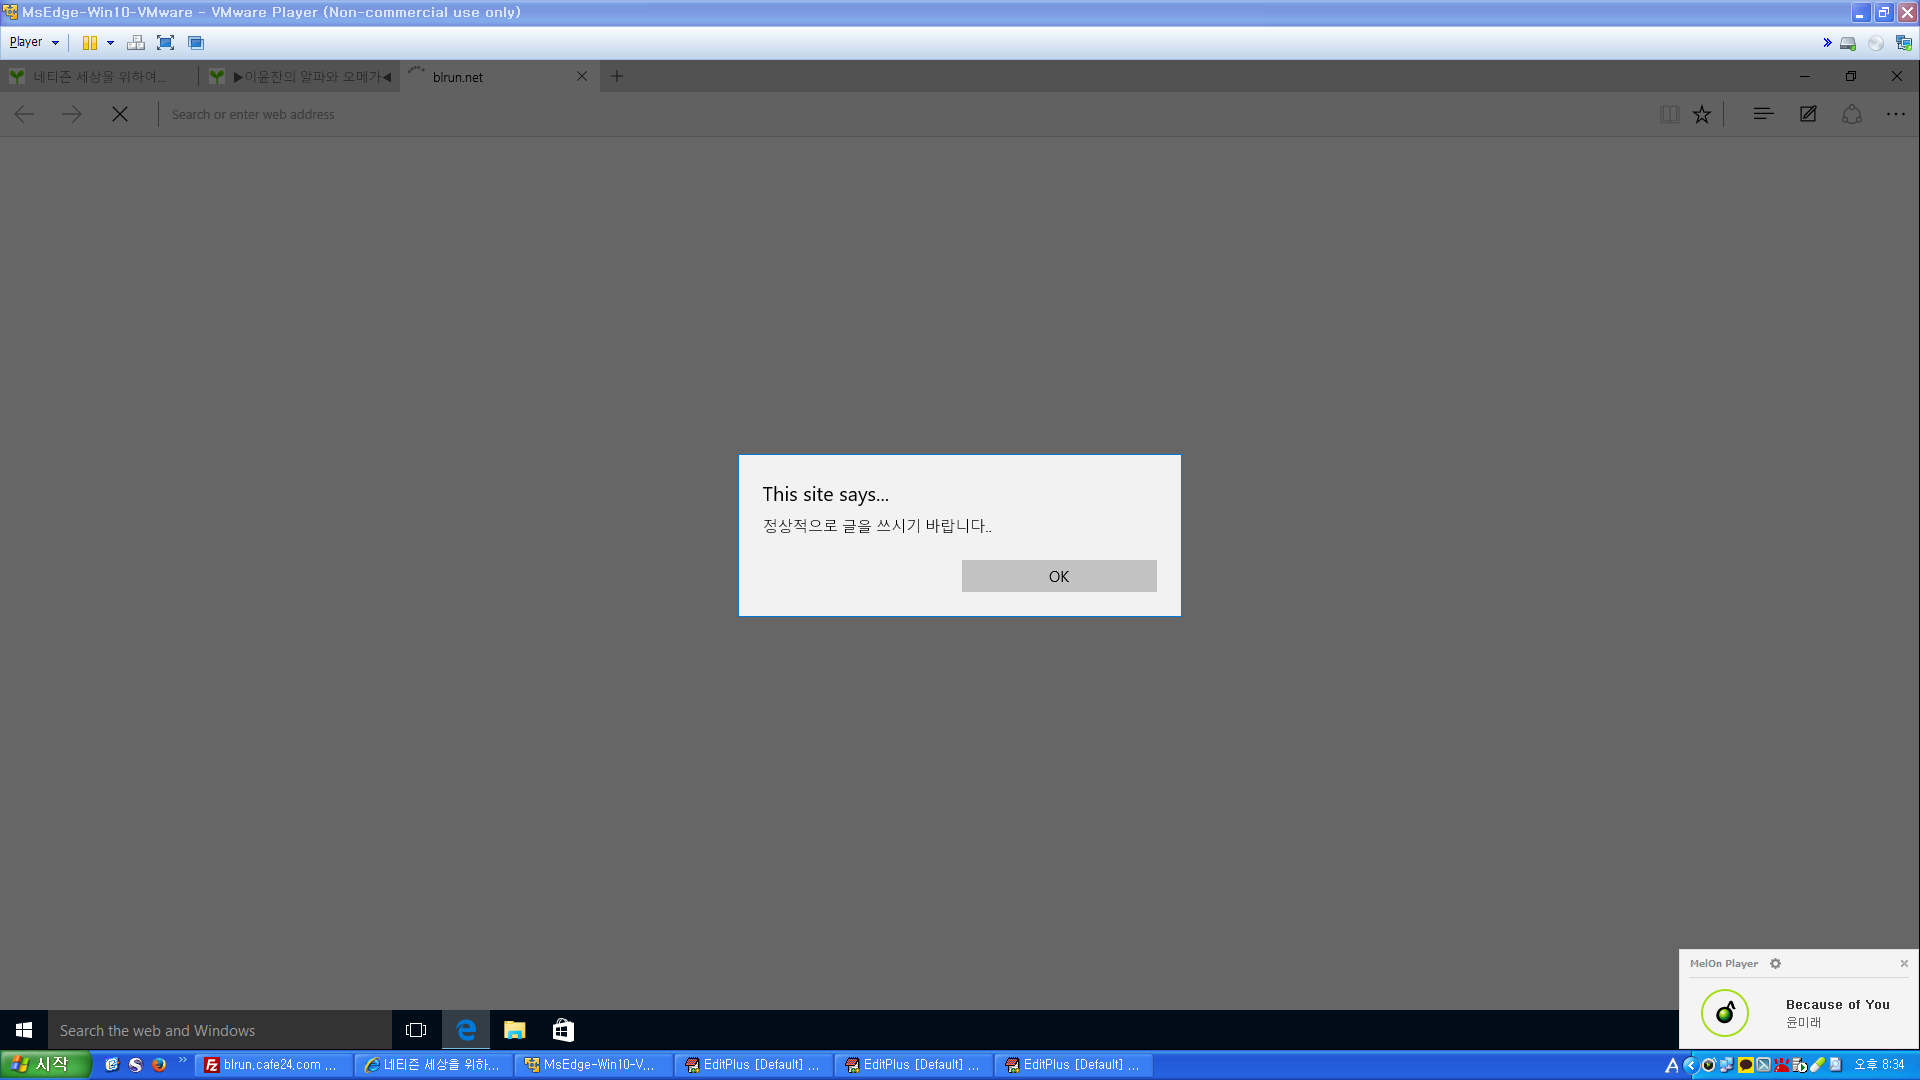
Task: Open VMware network adapter device icon
Action: tap(1904, 43)
